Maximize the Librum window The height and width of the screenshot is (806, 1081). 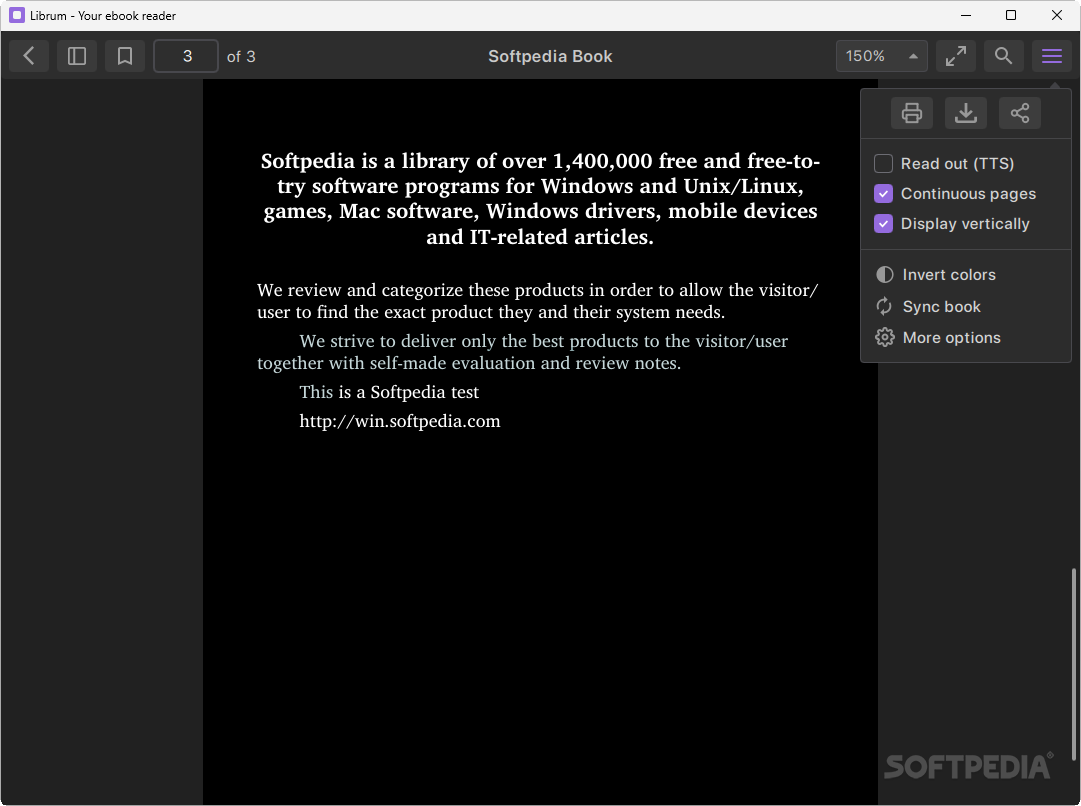coord(1011,15)
